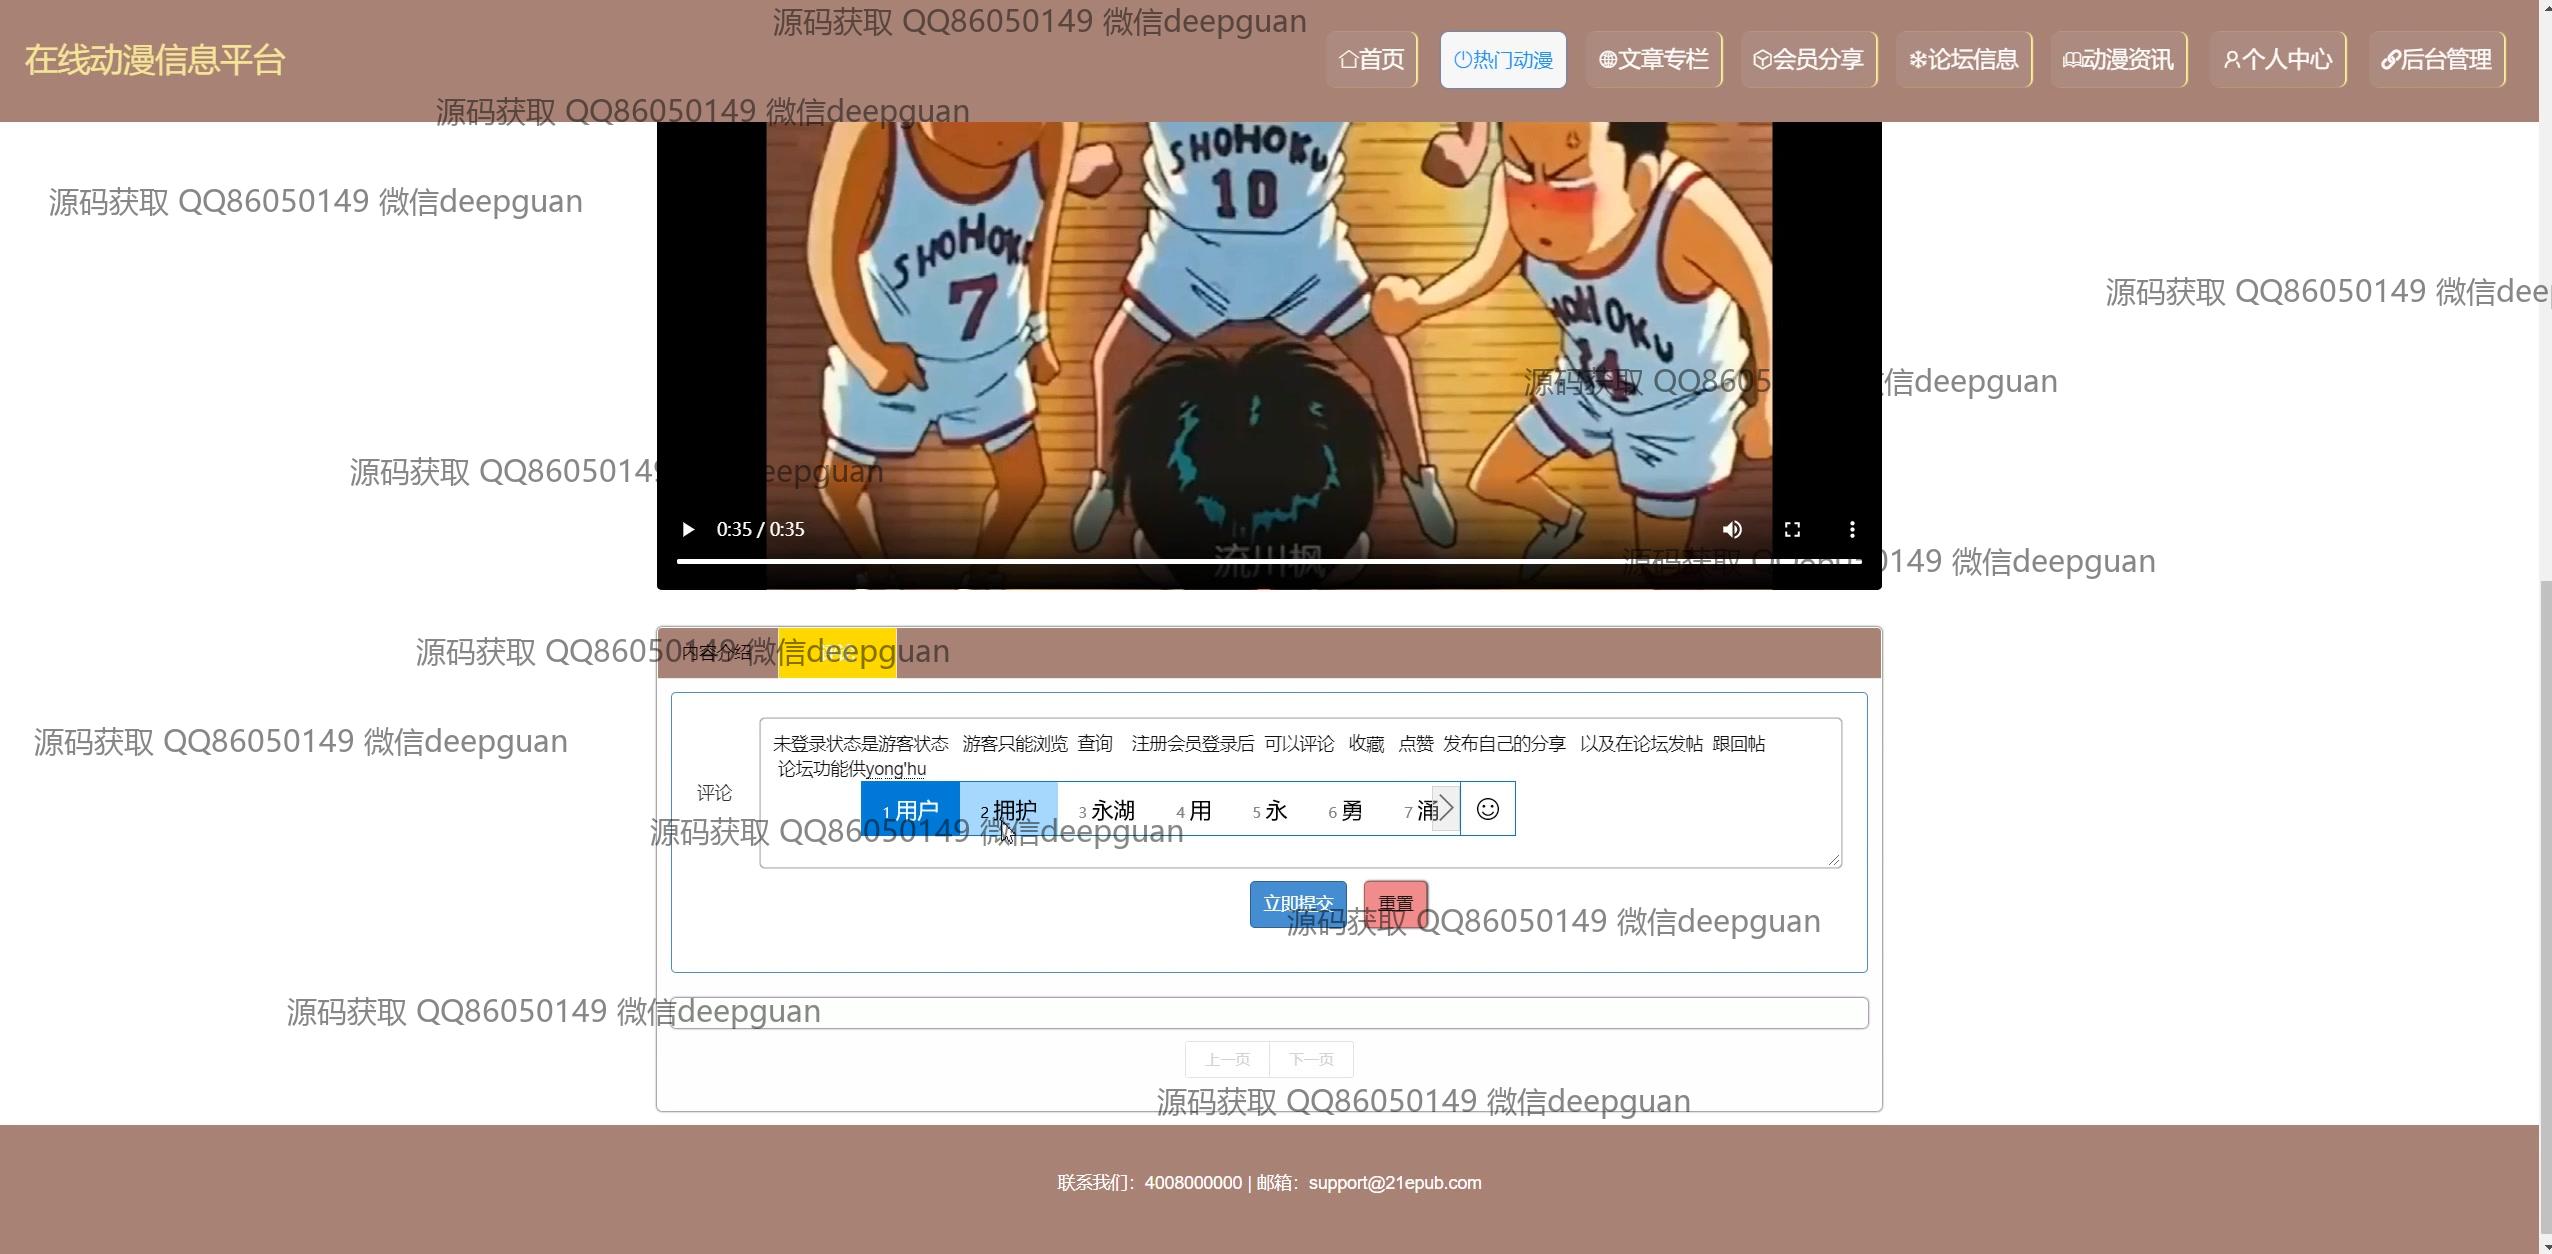Open 会员分享 nav item
The height and width of the screenshot is (1254, 2552).
(1809, 60)
